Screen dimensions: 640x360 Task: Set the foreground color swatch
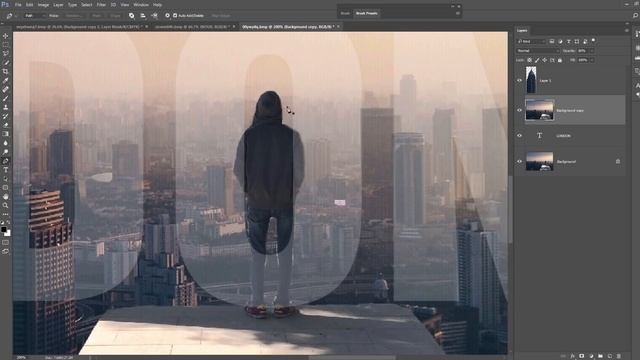4,229
